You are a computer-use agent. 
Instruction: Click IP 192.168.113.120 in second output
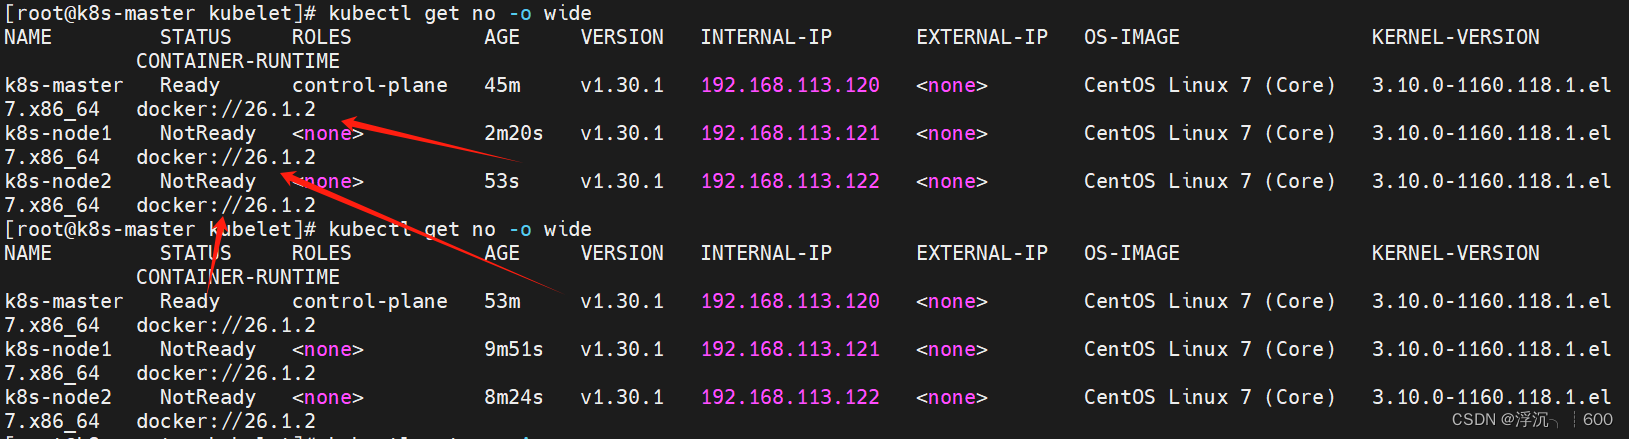790,301
